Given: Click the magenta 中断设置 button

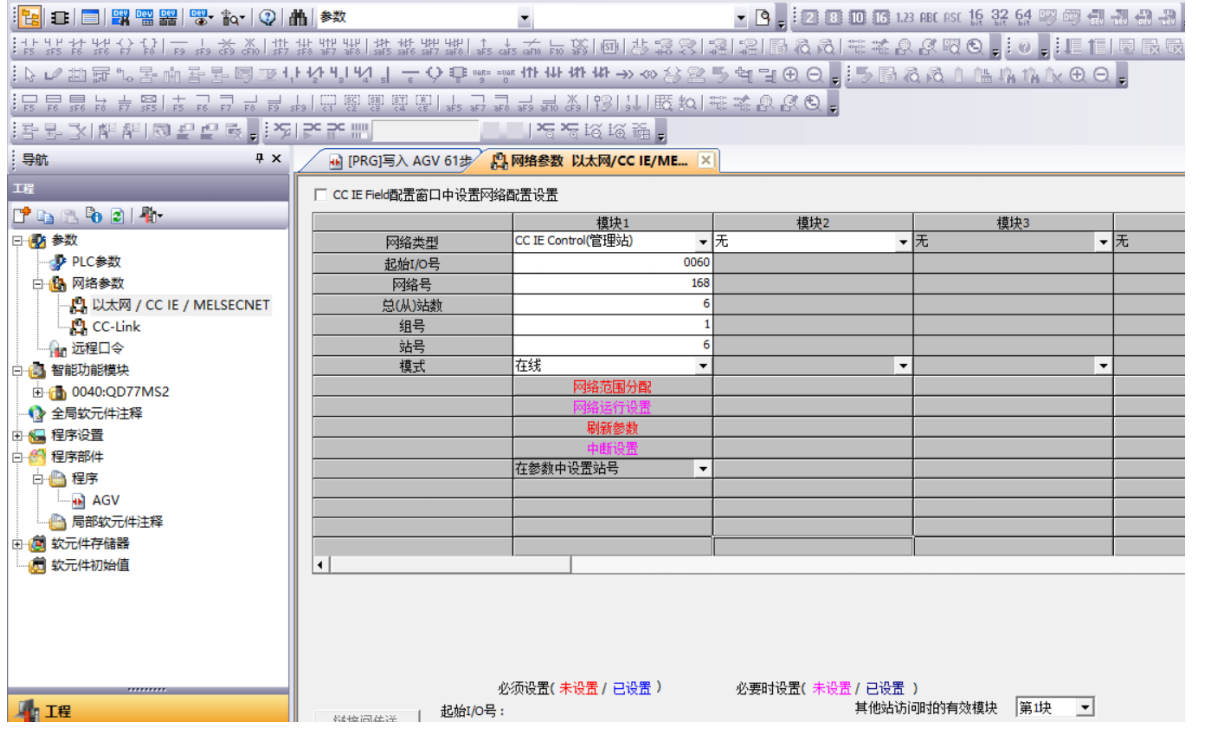Looking at the screenshot, I should click(612, 448).
